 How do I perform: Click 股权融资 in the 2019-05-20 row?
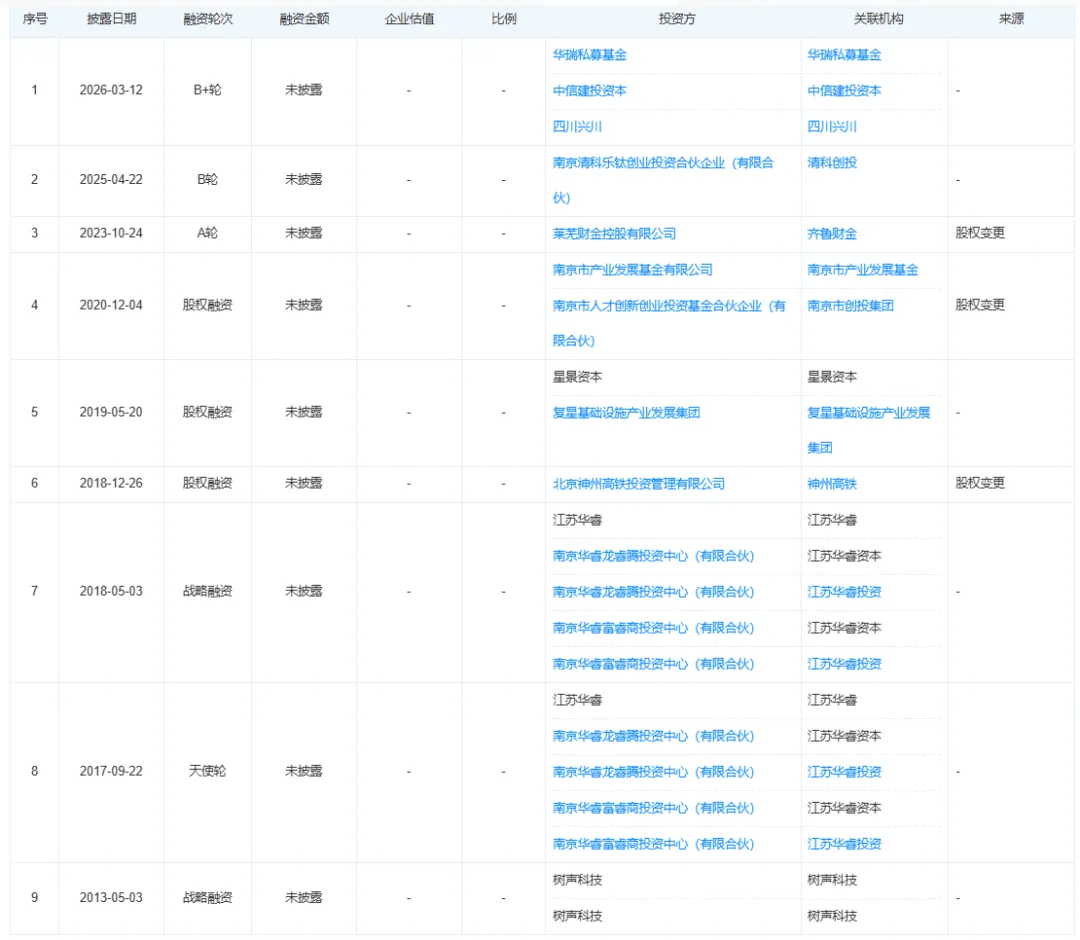pyautogui.click(x=207, y=412)
